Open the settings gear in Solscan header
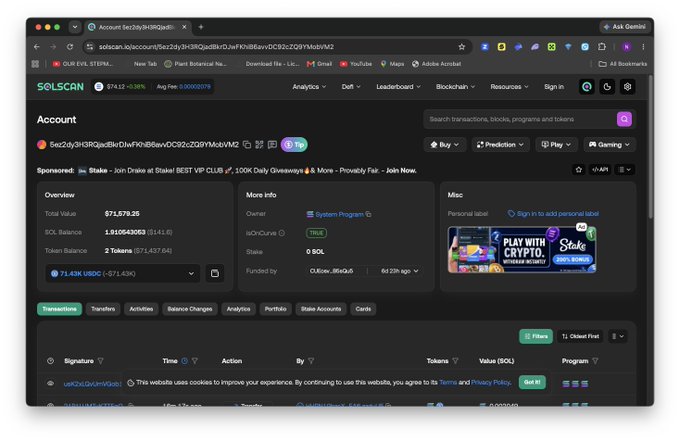This screenshot has width=680, height=441. [627, 87]
